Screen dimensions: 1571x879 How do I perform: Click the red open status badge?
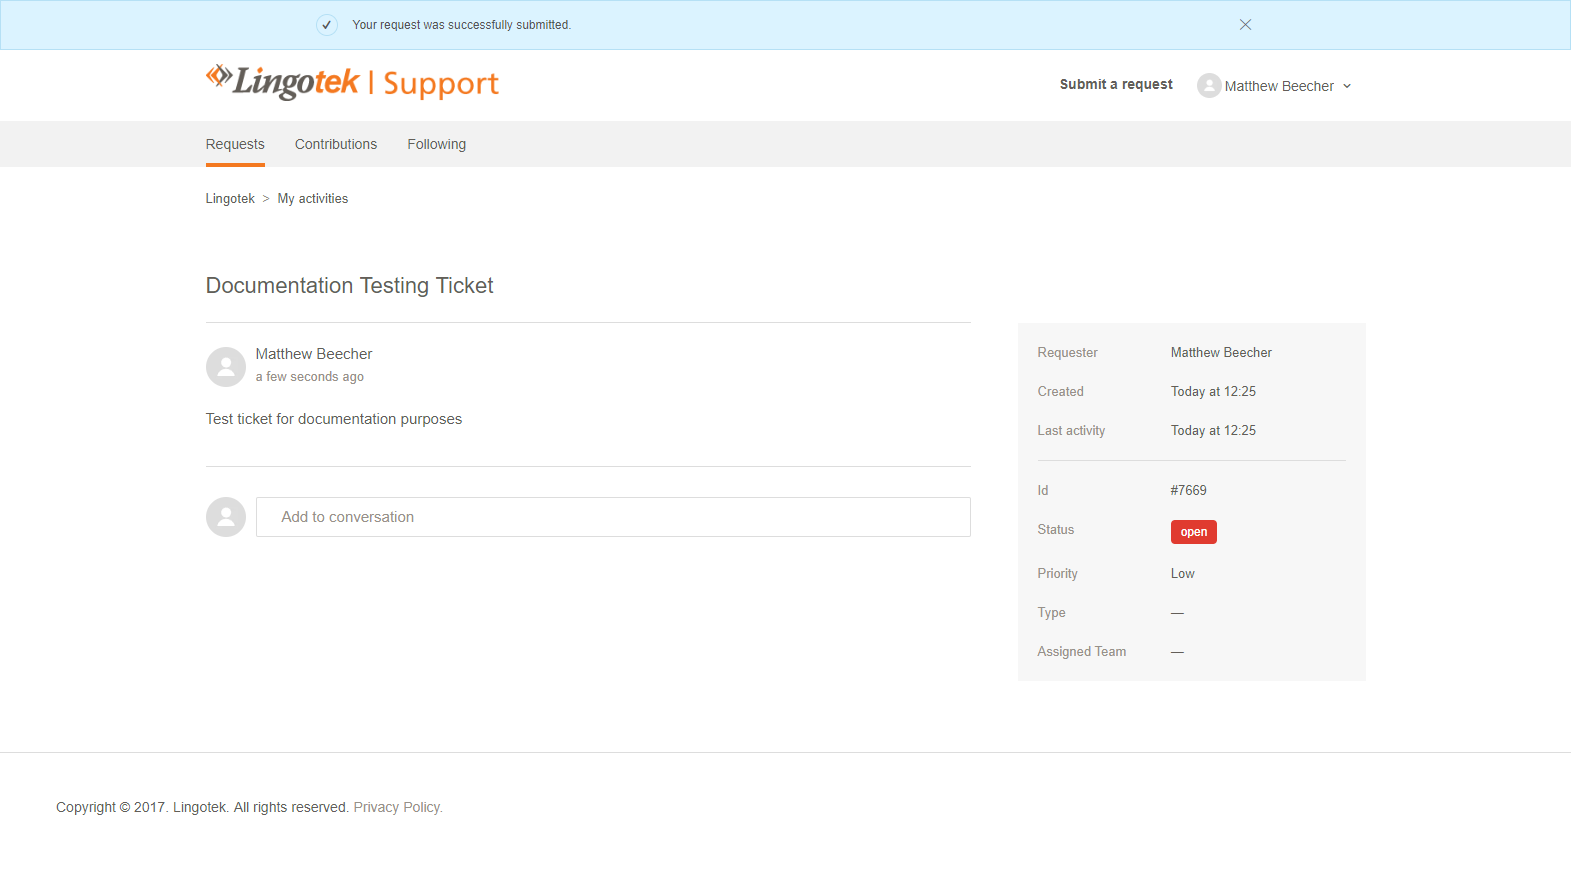1194,532
